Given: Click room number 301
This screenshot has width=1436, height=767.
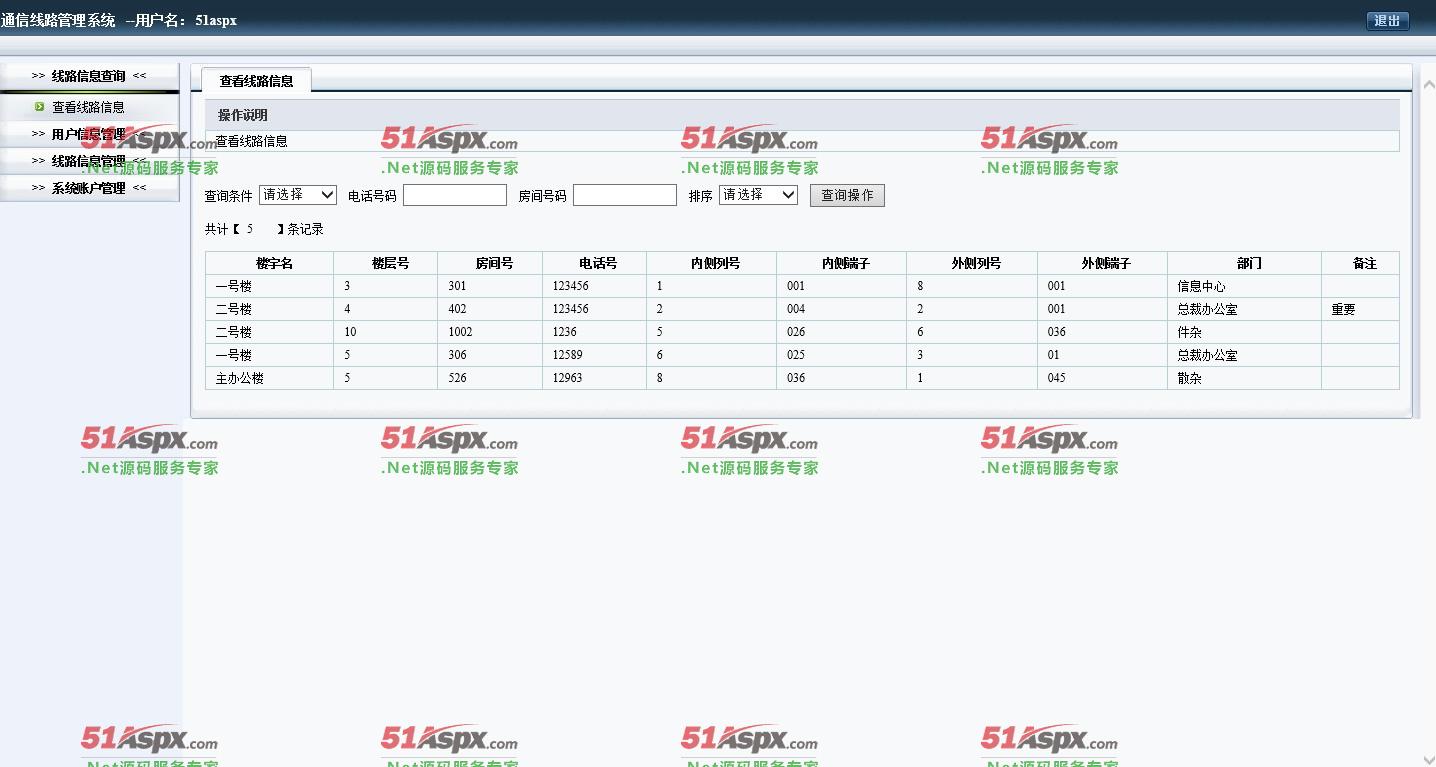Looking at the screenshot, I should [457, 286].
